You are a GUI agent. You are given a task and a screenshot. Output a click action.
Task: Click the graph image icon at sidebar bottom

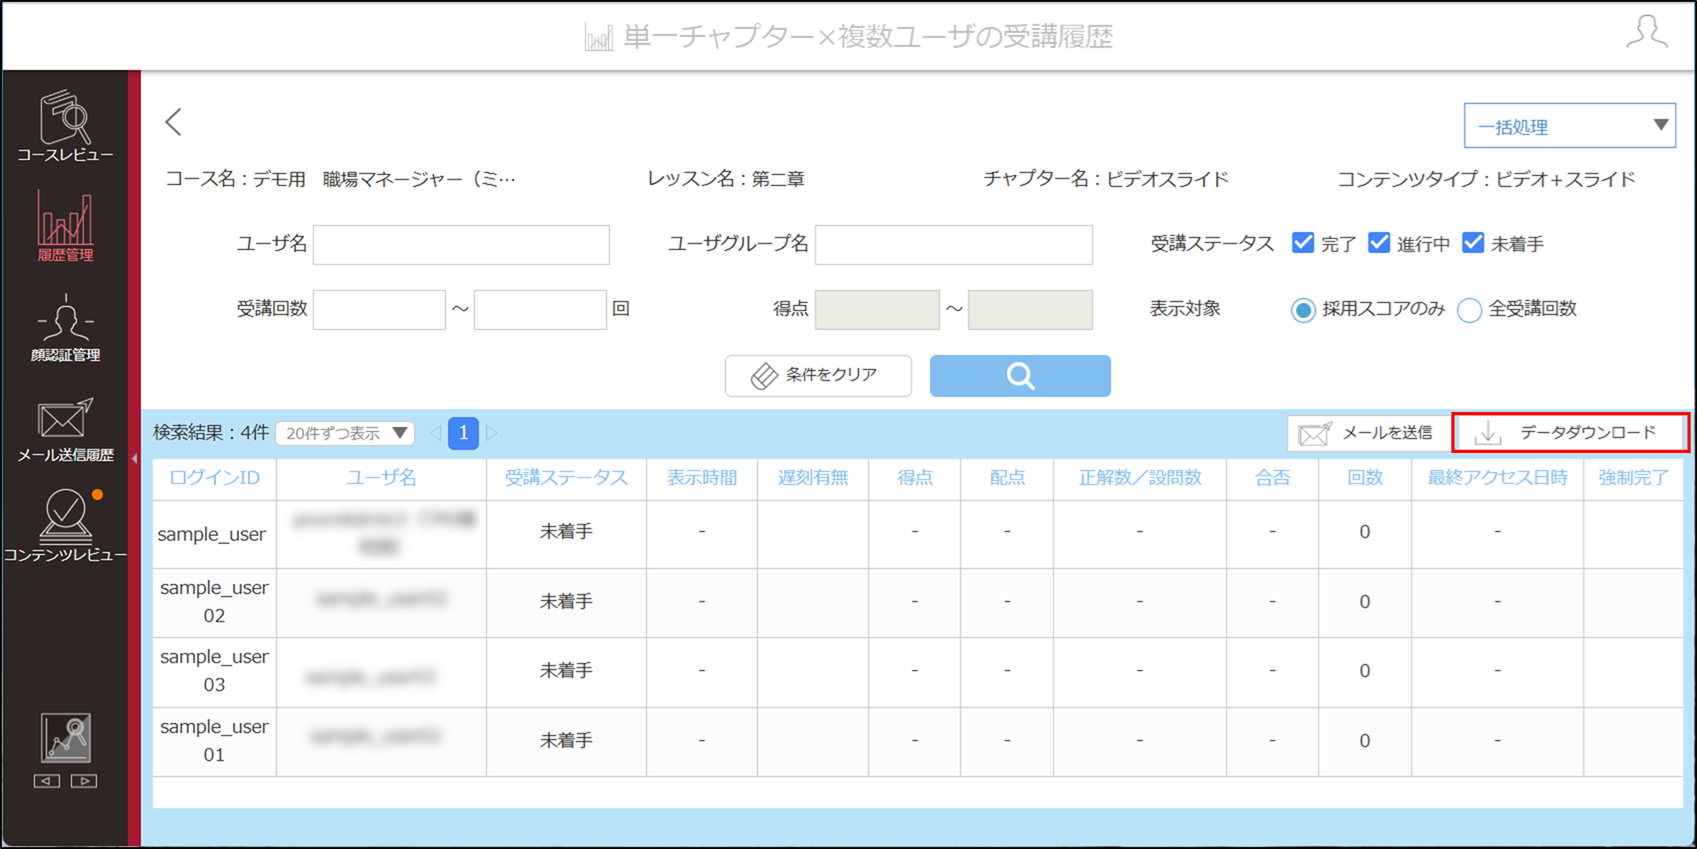click(x=66, y=738)
